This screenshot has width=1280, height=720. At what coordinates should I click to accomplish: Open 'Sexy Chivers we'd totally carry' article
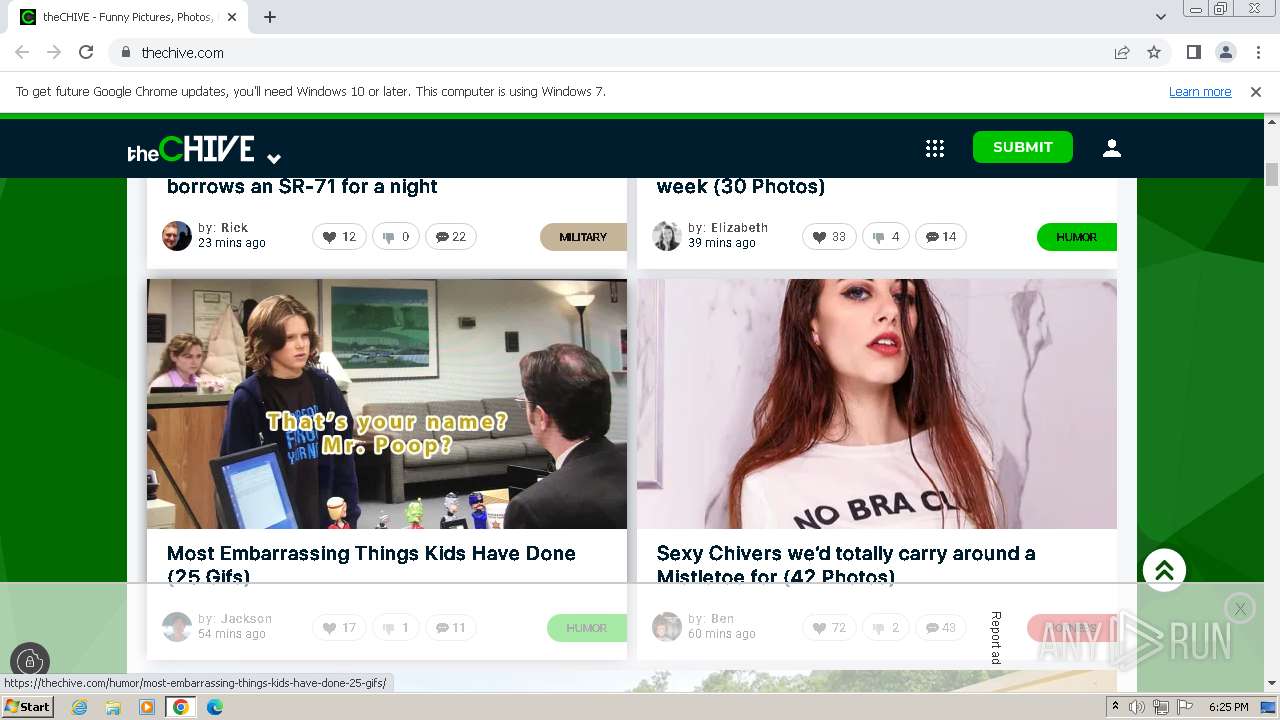click(x=846, y=564)
